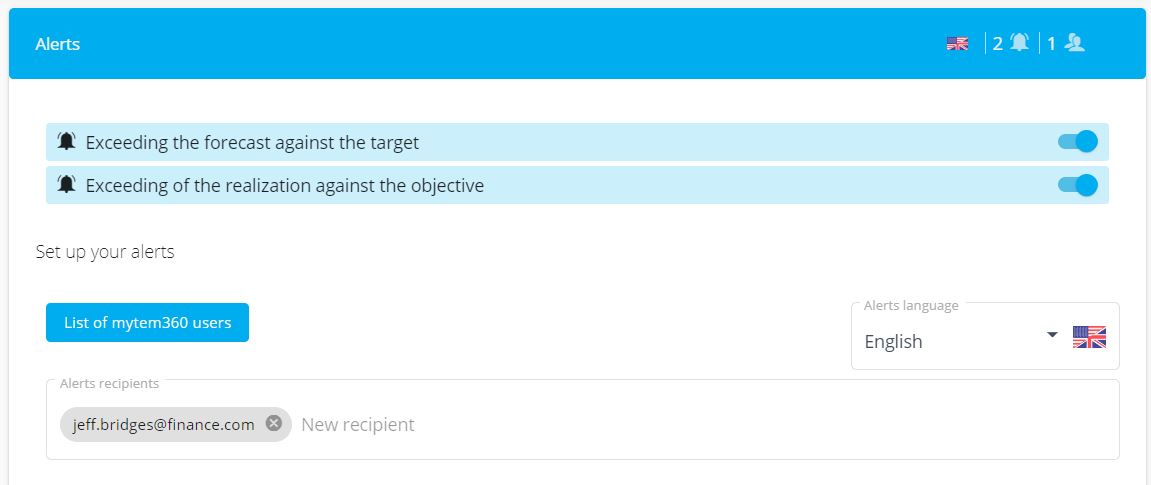Click Exceeding of the realization against objective row
Image resolution: width=1151 pixels, height=485 pixels.
(x=577, y=185)
